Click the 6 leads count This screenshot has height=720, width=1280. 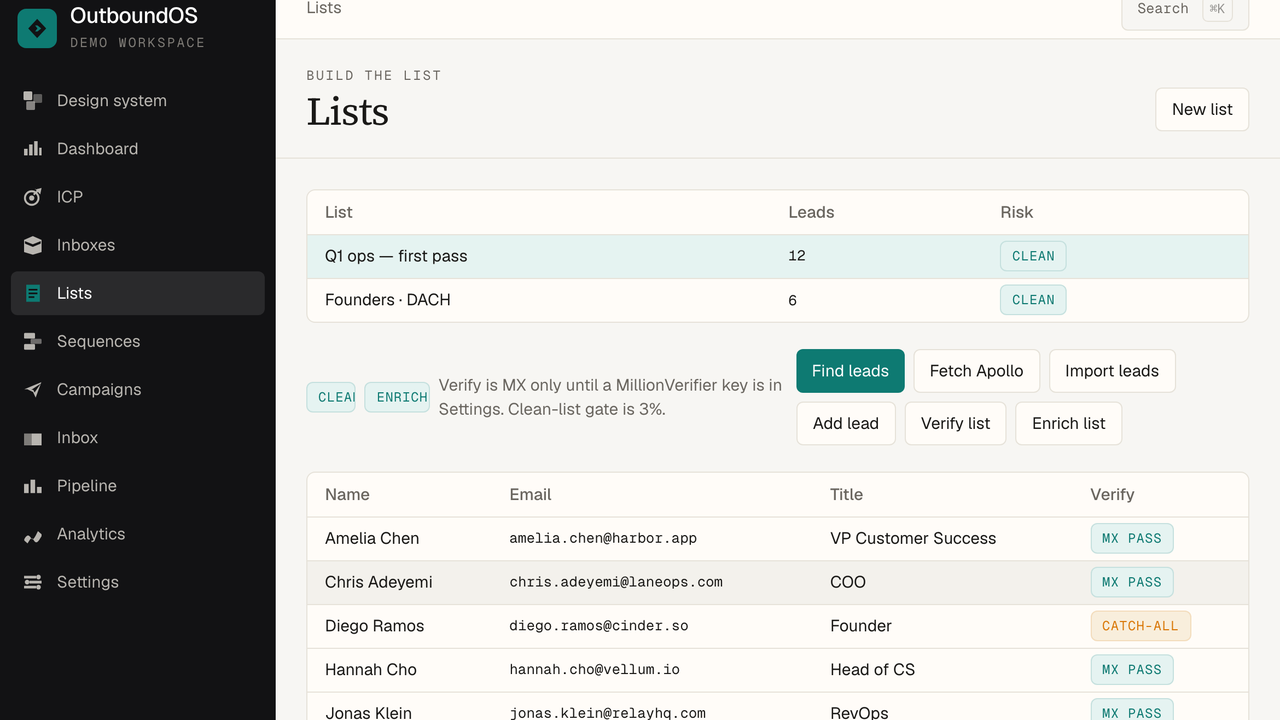tap(793, 300)
